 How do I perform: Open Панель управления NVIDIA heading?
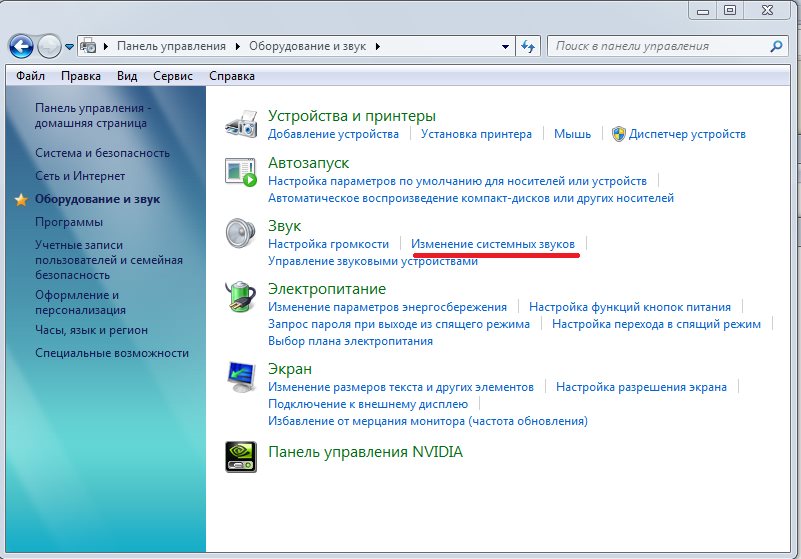pos(365,452)
